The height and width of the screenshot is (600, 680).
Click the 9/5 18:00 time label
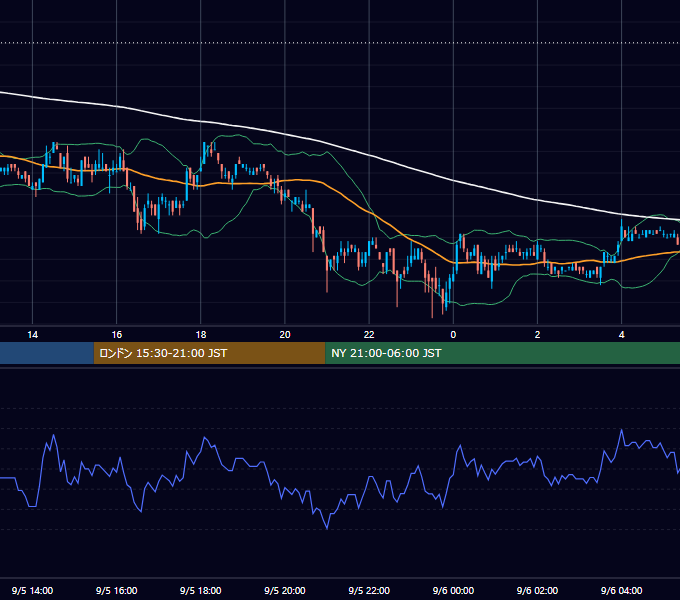click(x=201, y=590)
